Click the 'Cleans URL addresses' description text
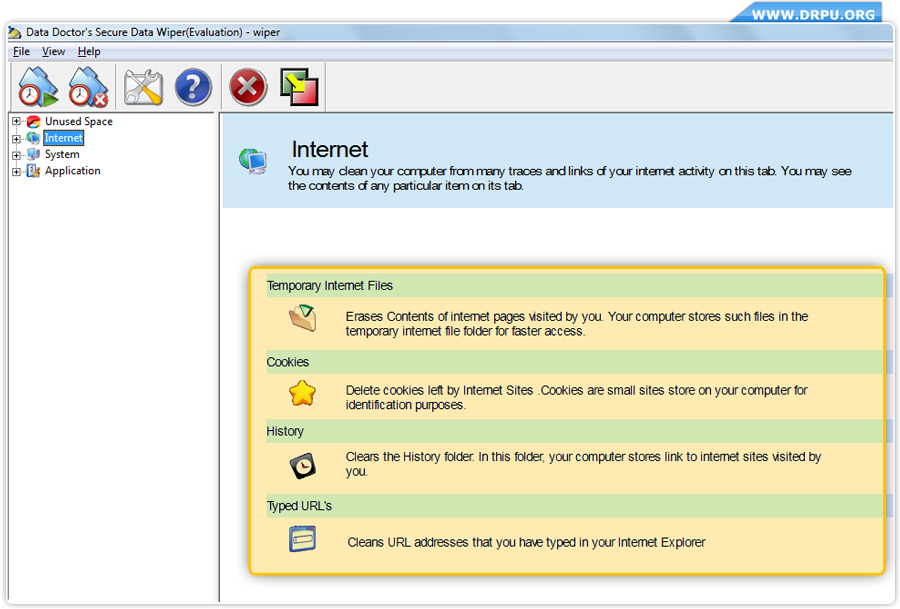This screenshot has width=900, height=609. 526,542
